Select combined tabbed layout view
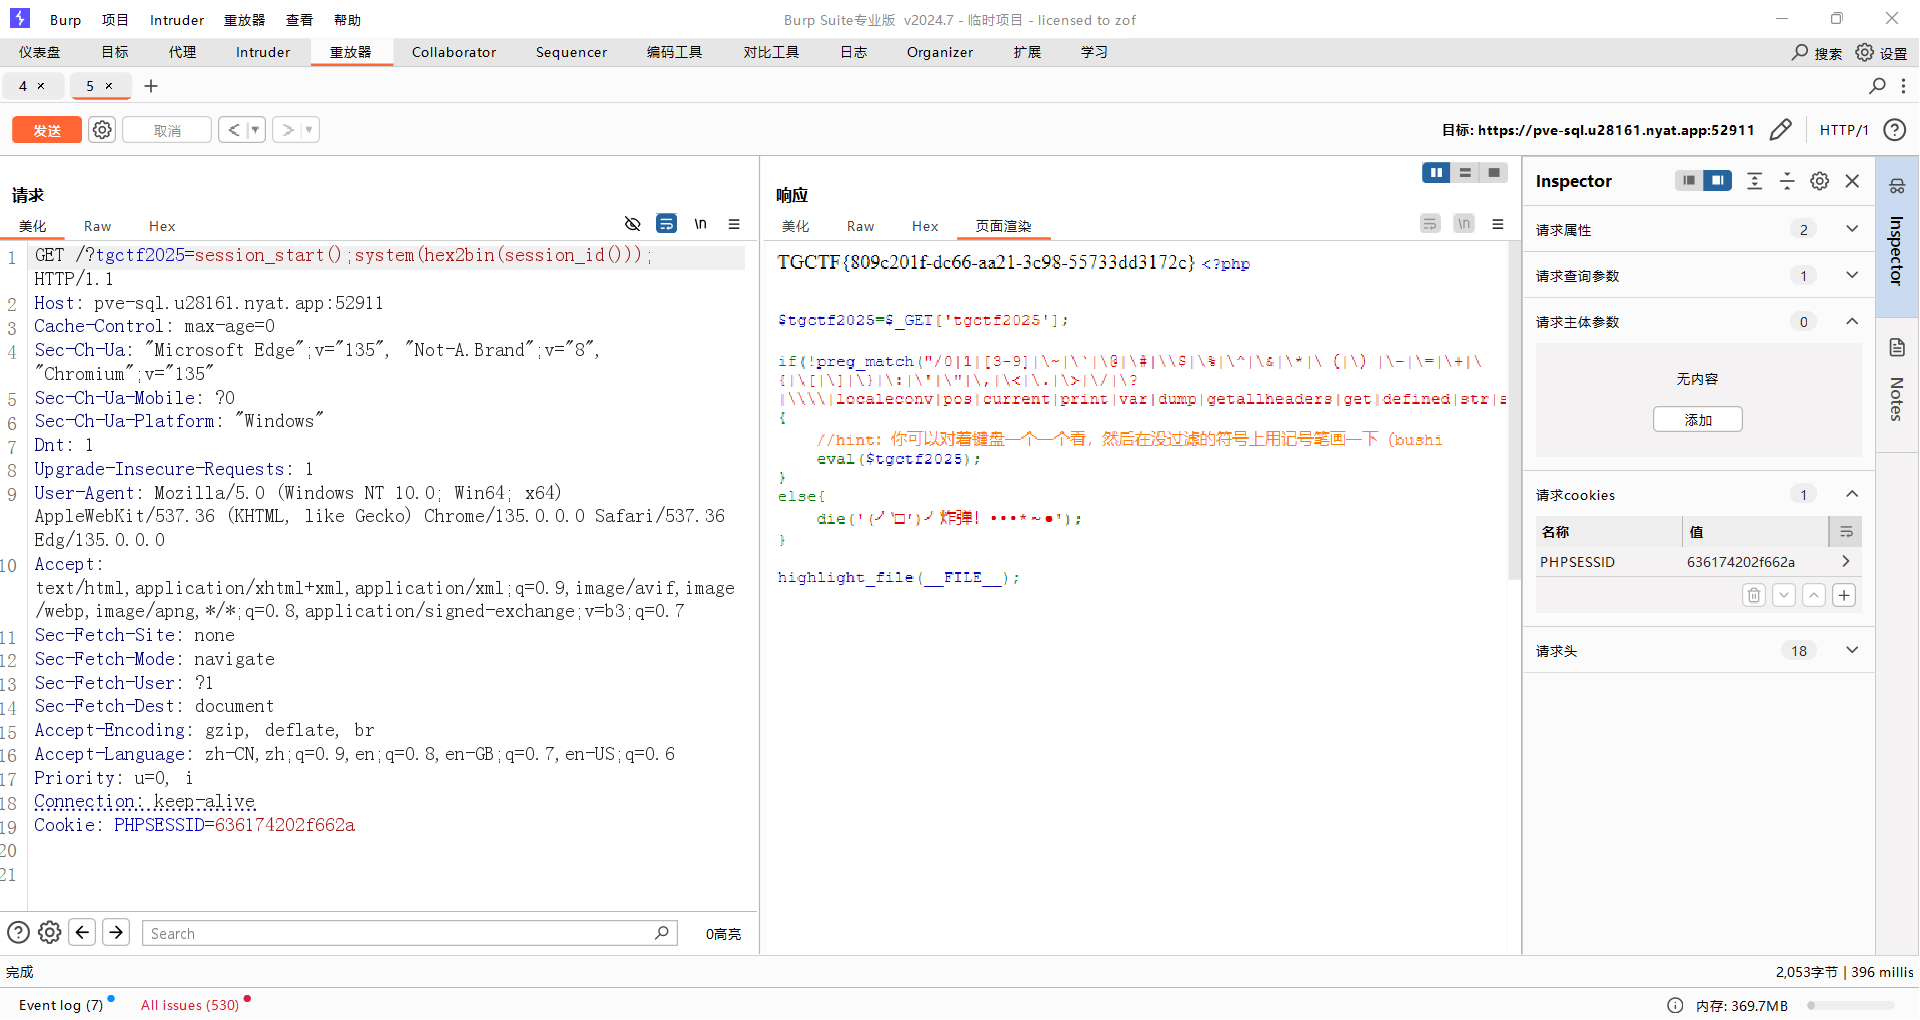 tap(1494, 173)
